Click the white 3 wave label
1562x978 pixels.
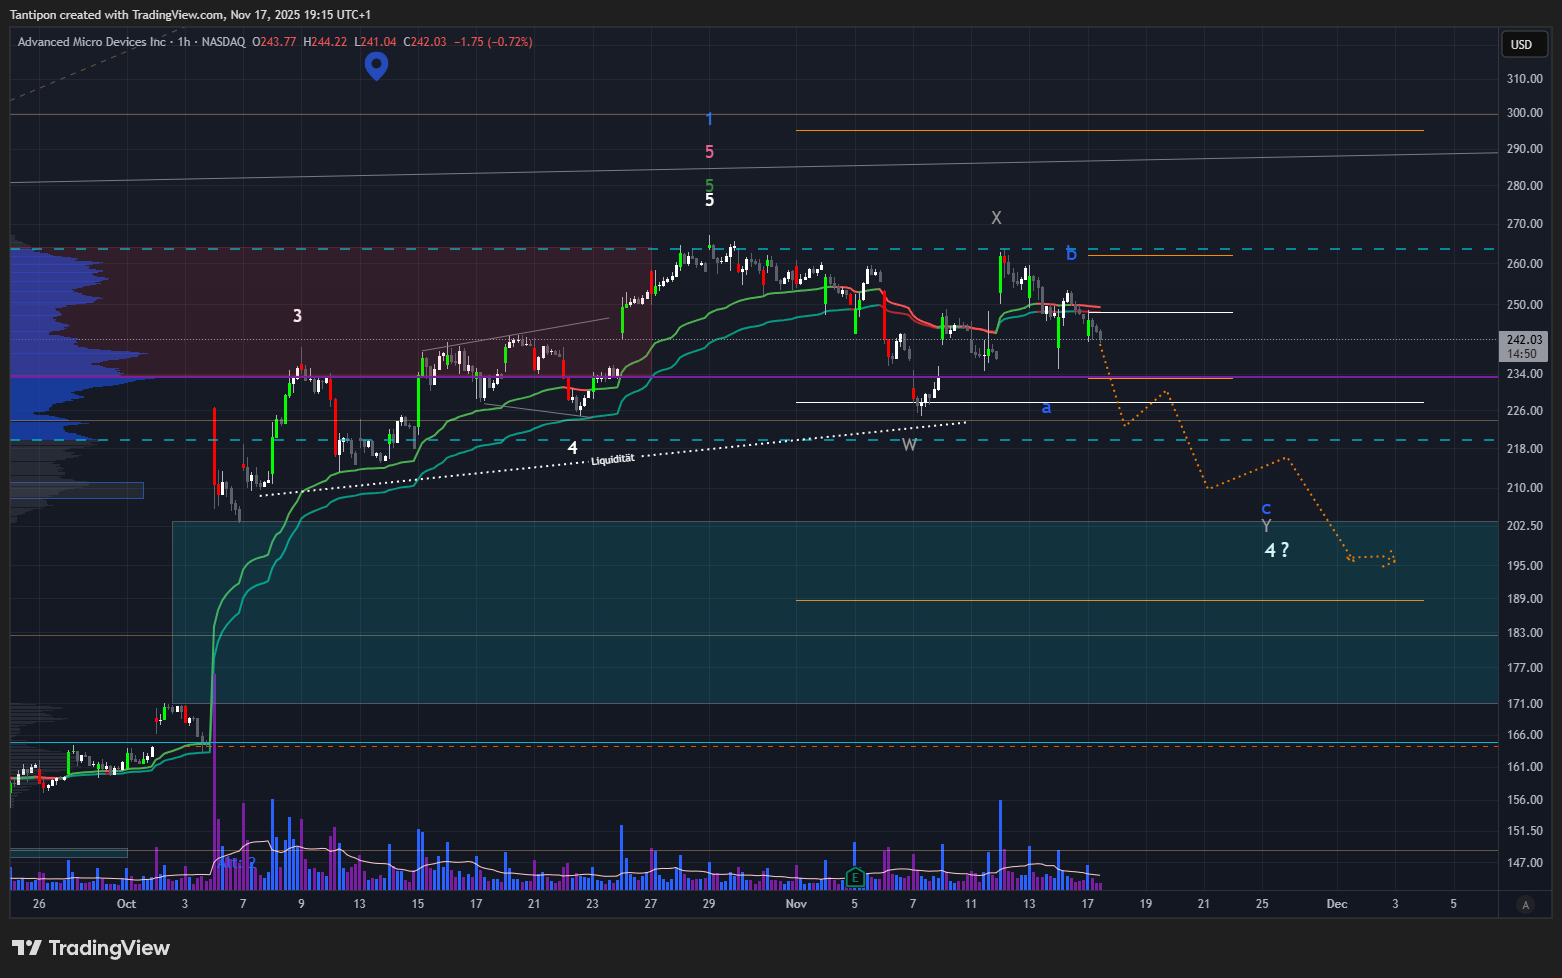(297, 316)
